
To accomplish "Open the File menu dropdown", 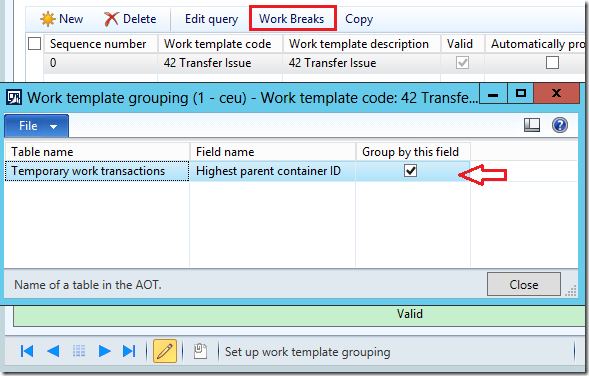I will pos(36,126).
